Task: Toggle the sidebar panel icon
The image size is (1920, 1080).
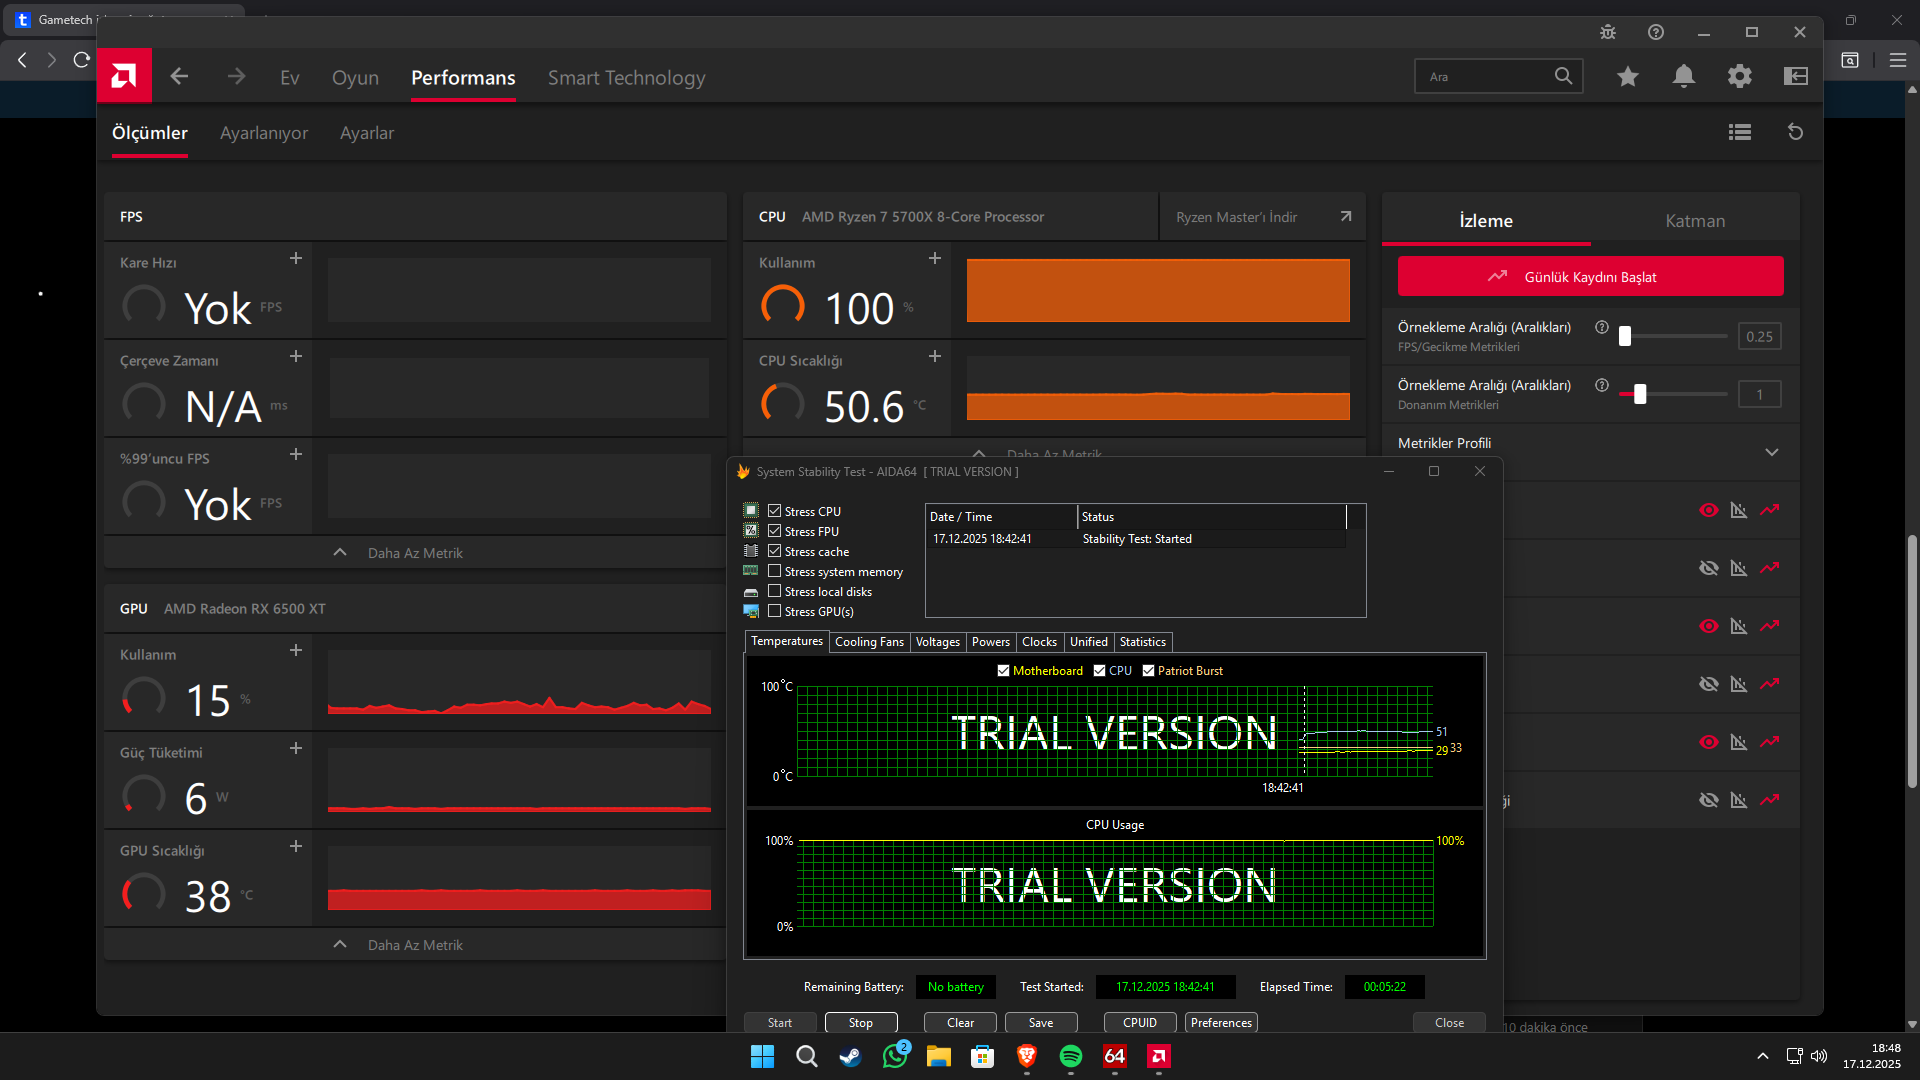Action: tap(1796, 76)
